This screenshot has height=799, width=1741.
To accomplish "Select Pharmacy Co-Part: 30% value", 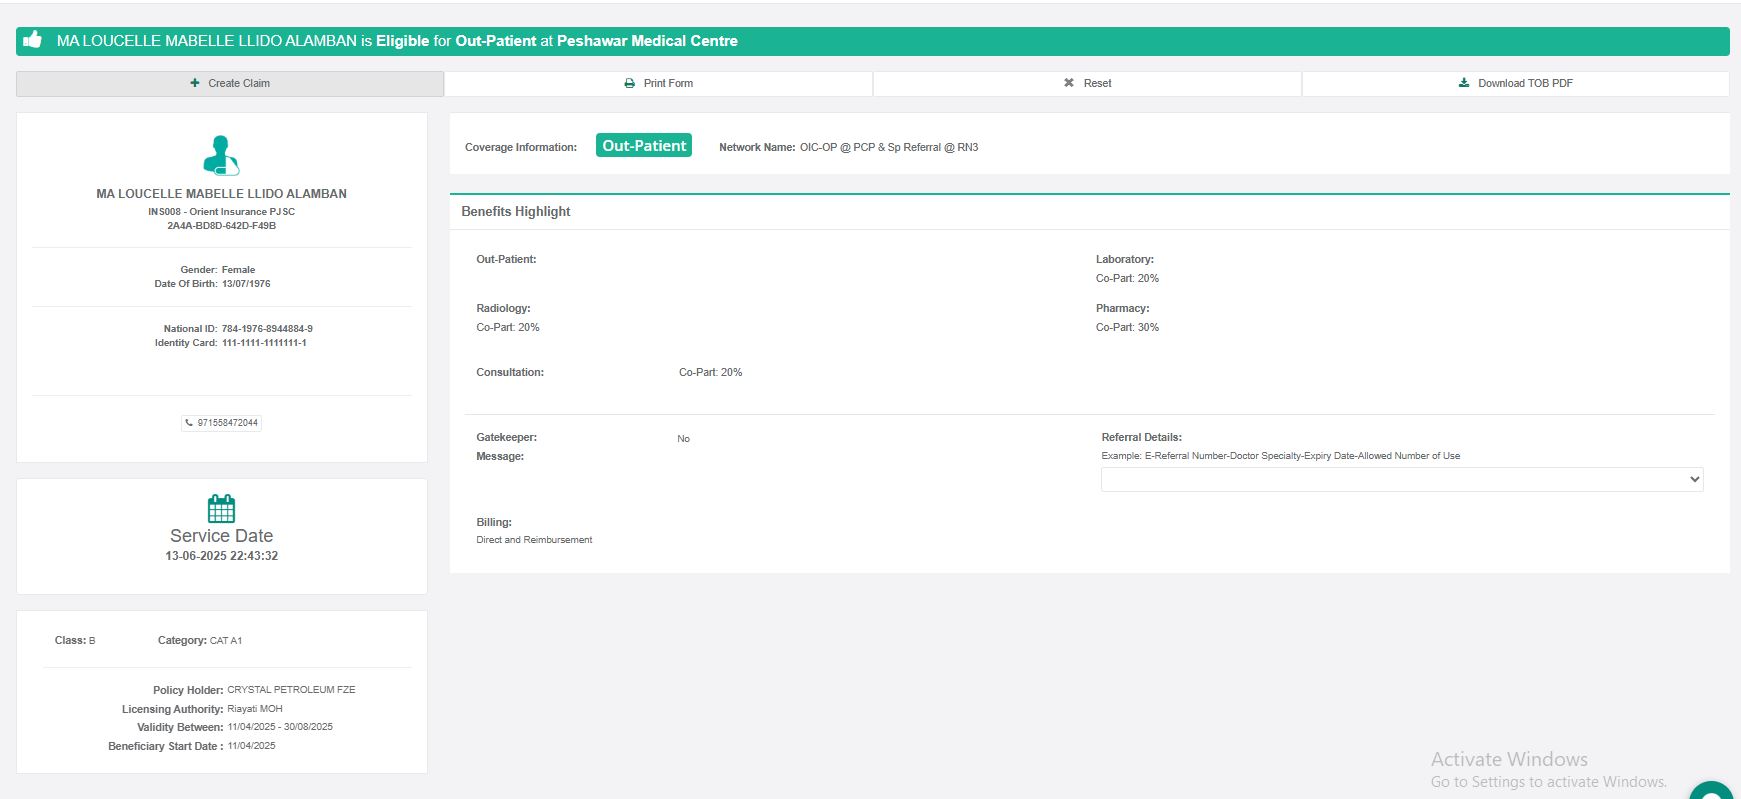I will 1127,327.
